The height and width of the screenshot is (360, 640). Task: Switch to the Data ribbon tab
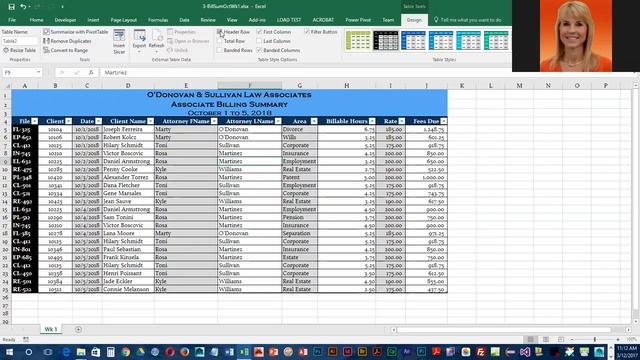(184, 20)
